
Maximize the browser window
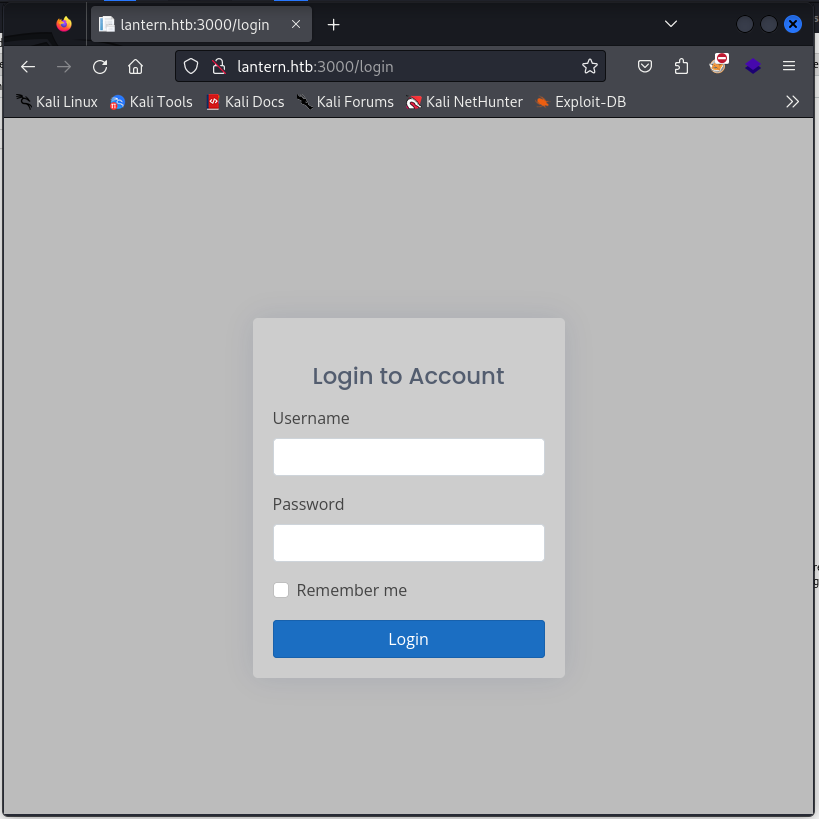click(768, 24)
